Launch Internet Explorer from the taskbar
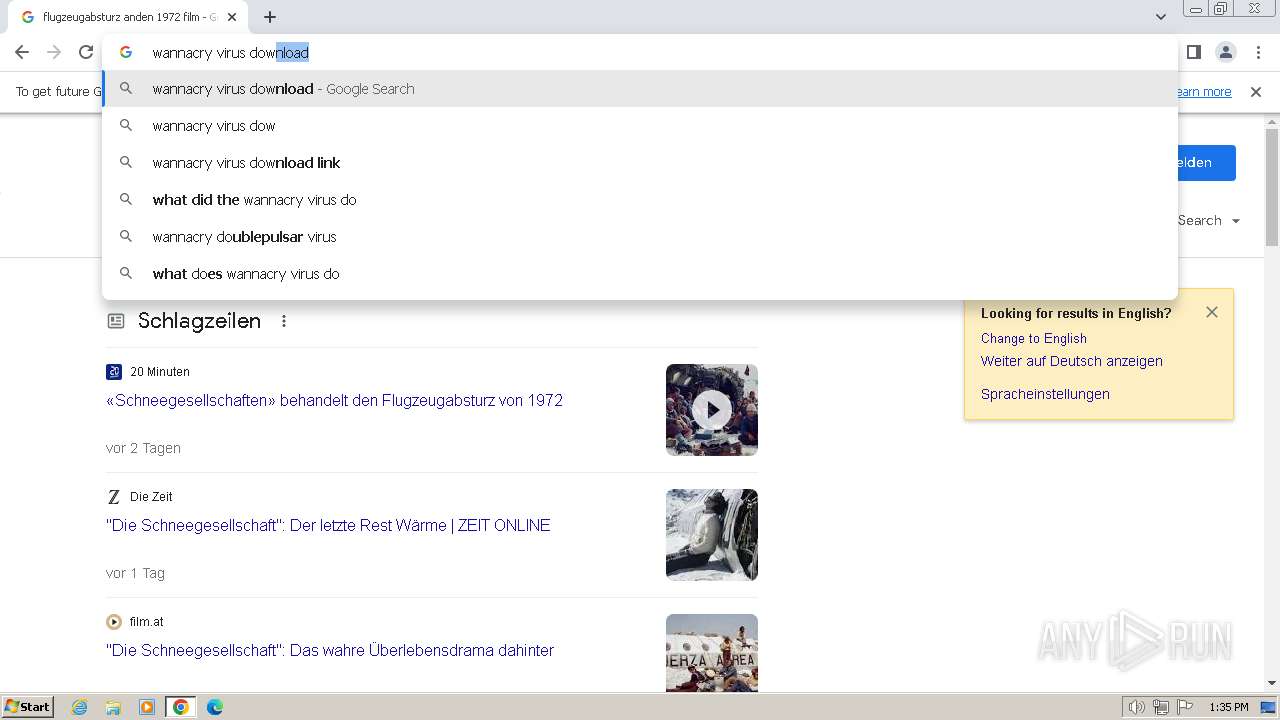Image resolution: width=1280 pixels, height=720 pixels. [x=80, y=707]
